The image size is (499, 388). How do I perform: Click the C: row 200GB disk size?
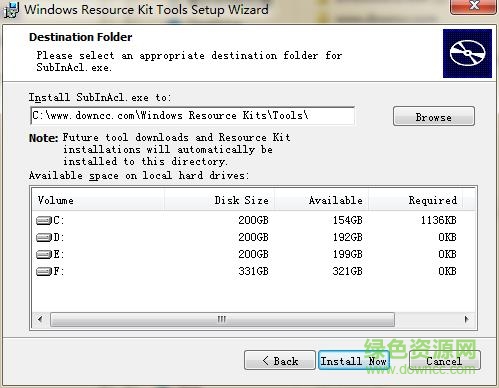pyautogui.click(x=253, y=220)
